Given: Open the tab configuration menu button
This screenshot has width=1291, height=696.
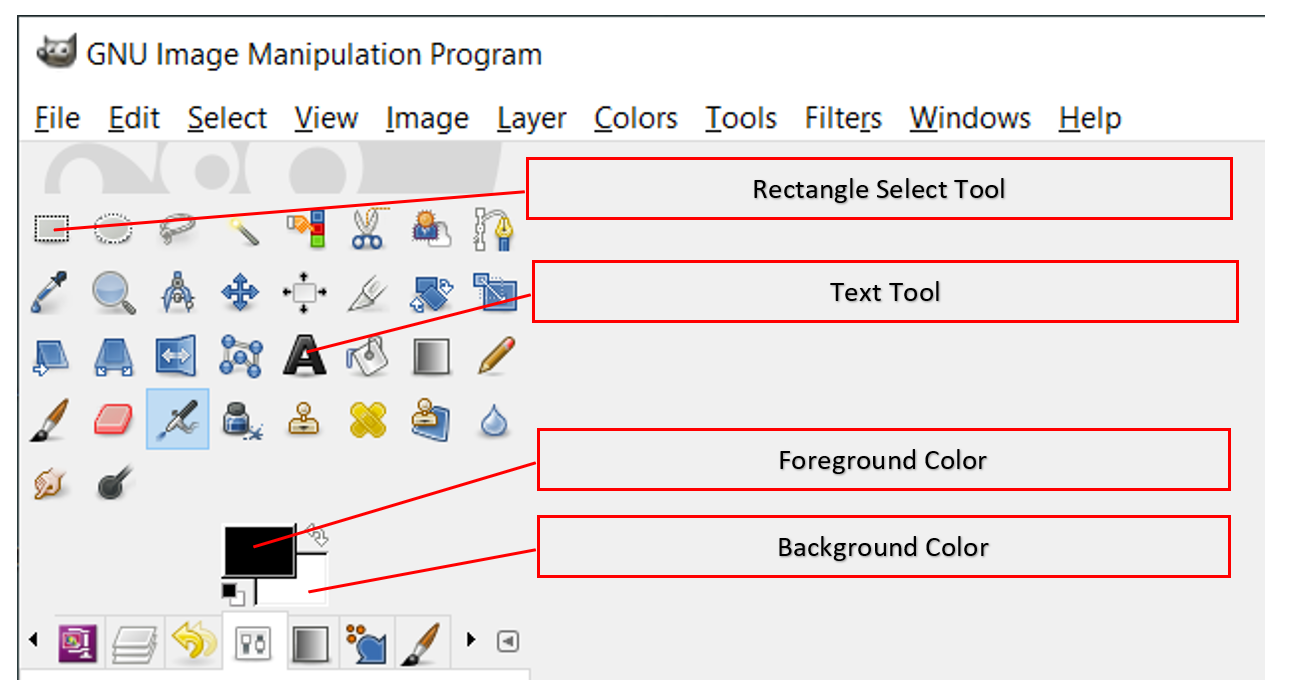Looking at the screenshot, I should [508, 641].
